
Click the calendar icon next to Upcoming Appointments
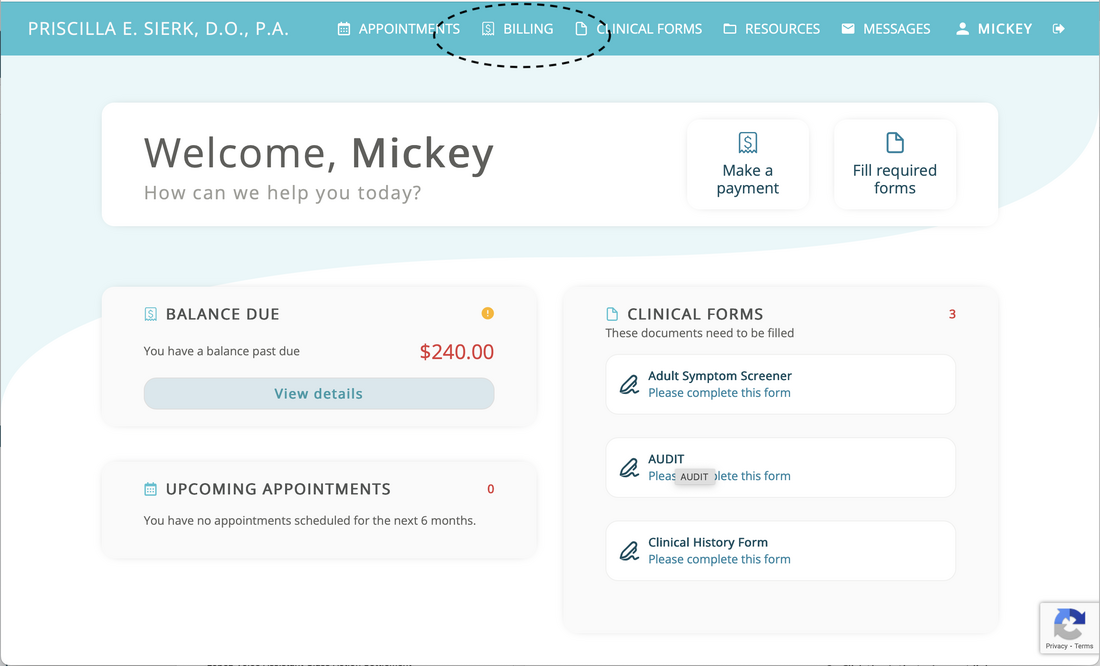click(x=152, y=489)
